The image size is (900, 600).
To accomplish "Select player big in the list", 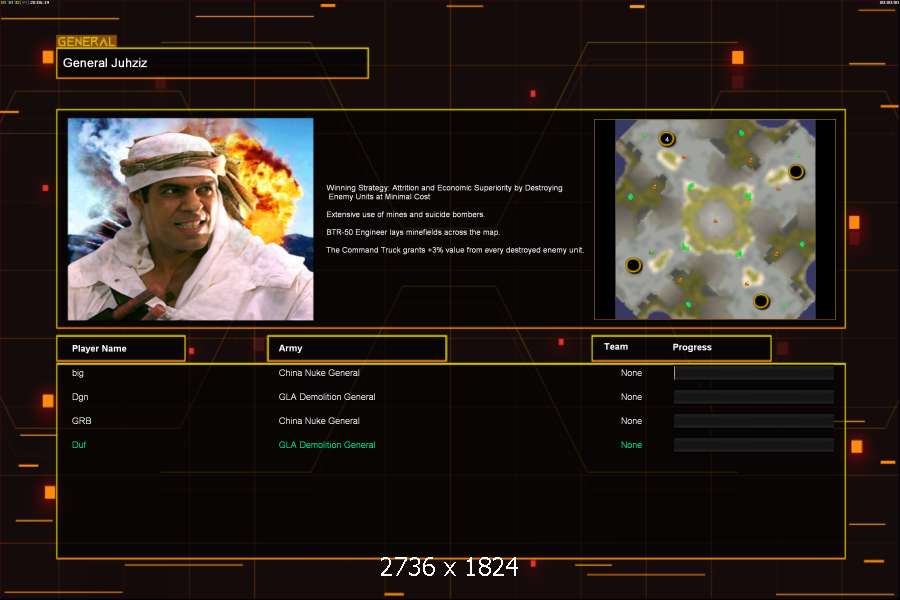I will tap(78, 373).
